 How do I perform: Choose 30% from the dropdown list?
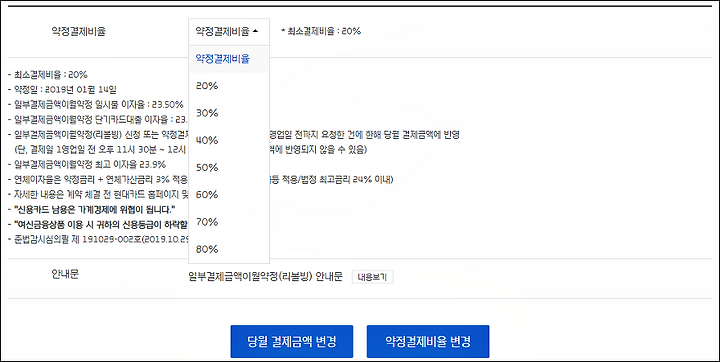229,113
